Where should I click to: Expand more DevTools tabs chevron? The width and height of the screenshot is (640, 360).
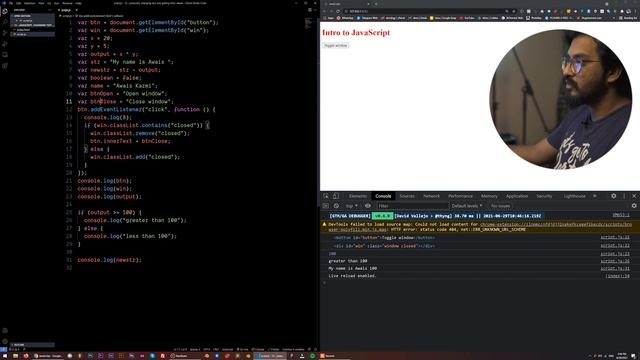click(595, 196)
